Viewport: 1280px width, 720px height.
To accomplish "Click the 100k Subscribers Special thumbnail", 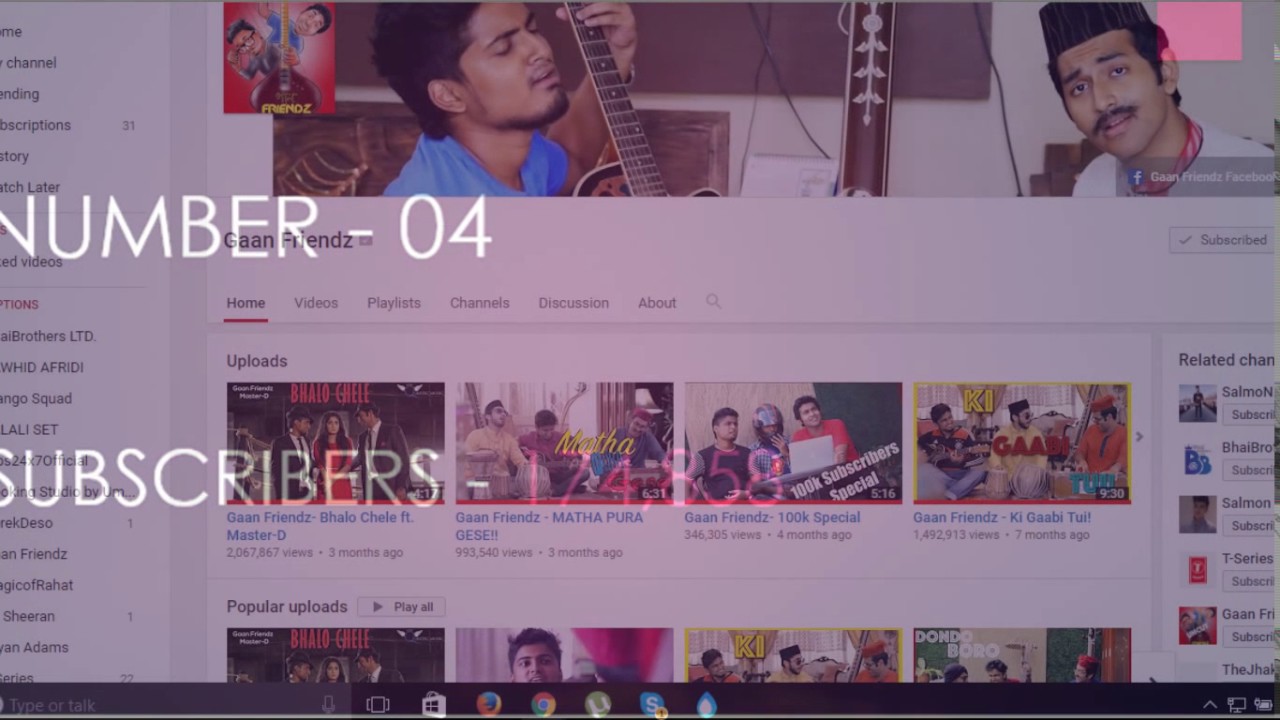I will click(793, 442).
